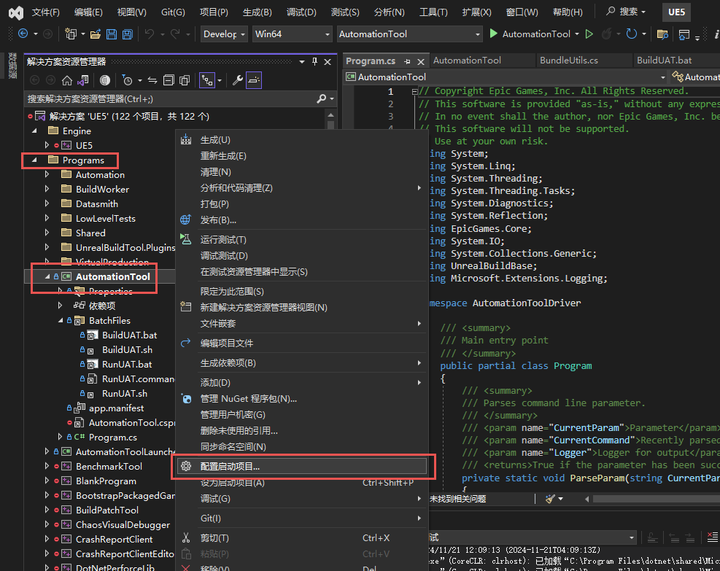
Task: Open the Win64 platform dropdown
Action: coord(290,34)
